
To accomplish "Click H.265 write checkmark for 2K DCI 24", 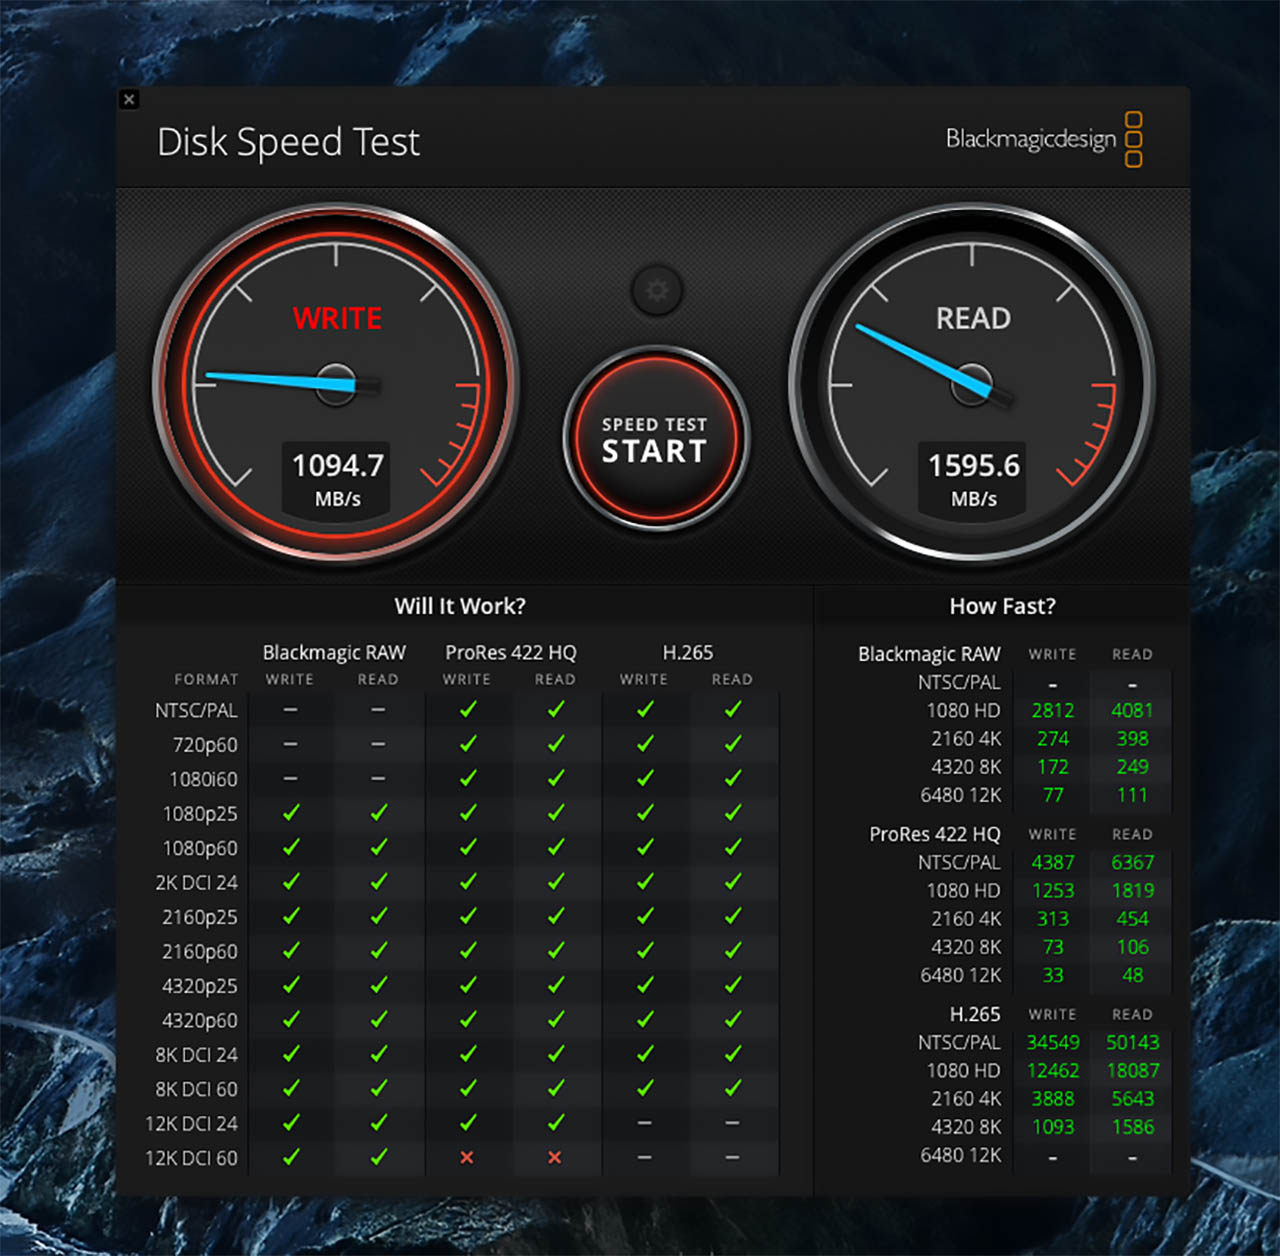I will pos(645,881).
